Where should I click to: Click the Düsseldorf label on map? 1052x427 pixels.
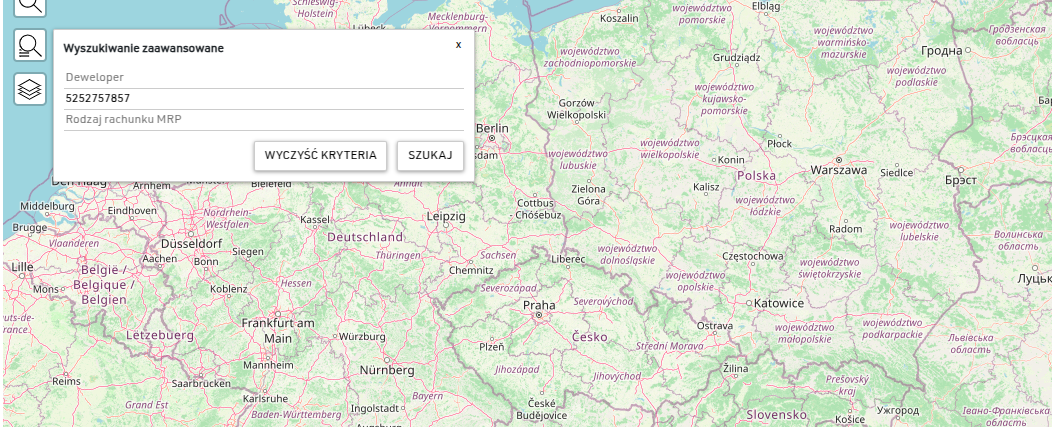coord(190,243)
